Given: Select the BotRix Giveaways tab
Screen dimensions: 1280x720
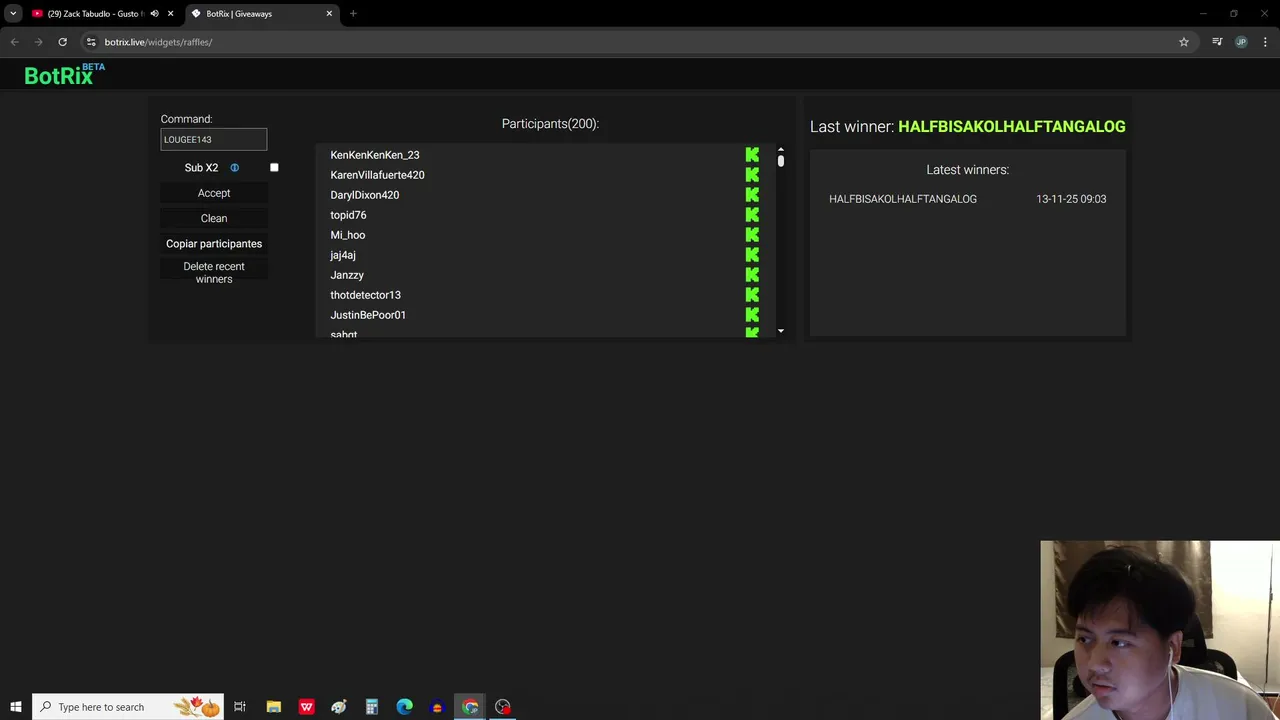Looking at the screenshot, I should [x=260, y=14].
